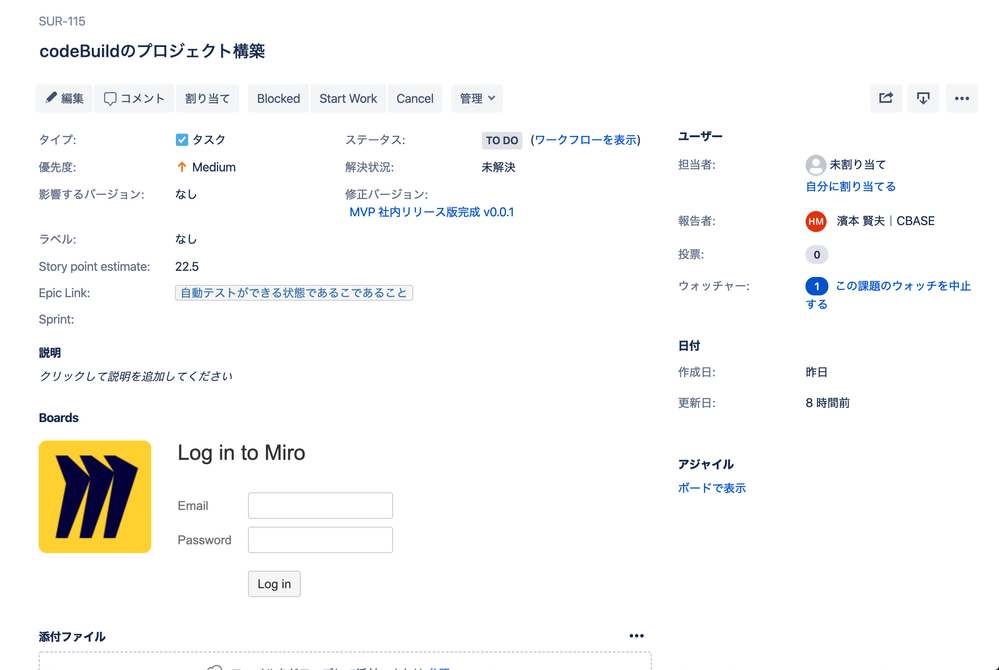Click the Cancel workflow button
Image resolution: width=999 pixels, height=670 pixels.
tap(415, 99)
